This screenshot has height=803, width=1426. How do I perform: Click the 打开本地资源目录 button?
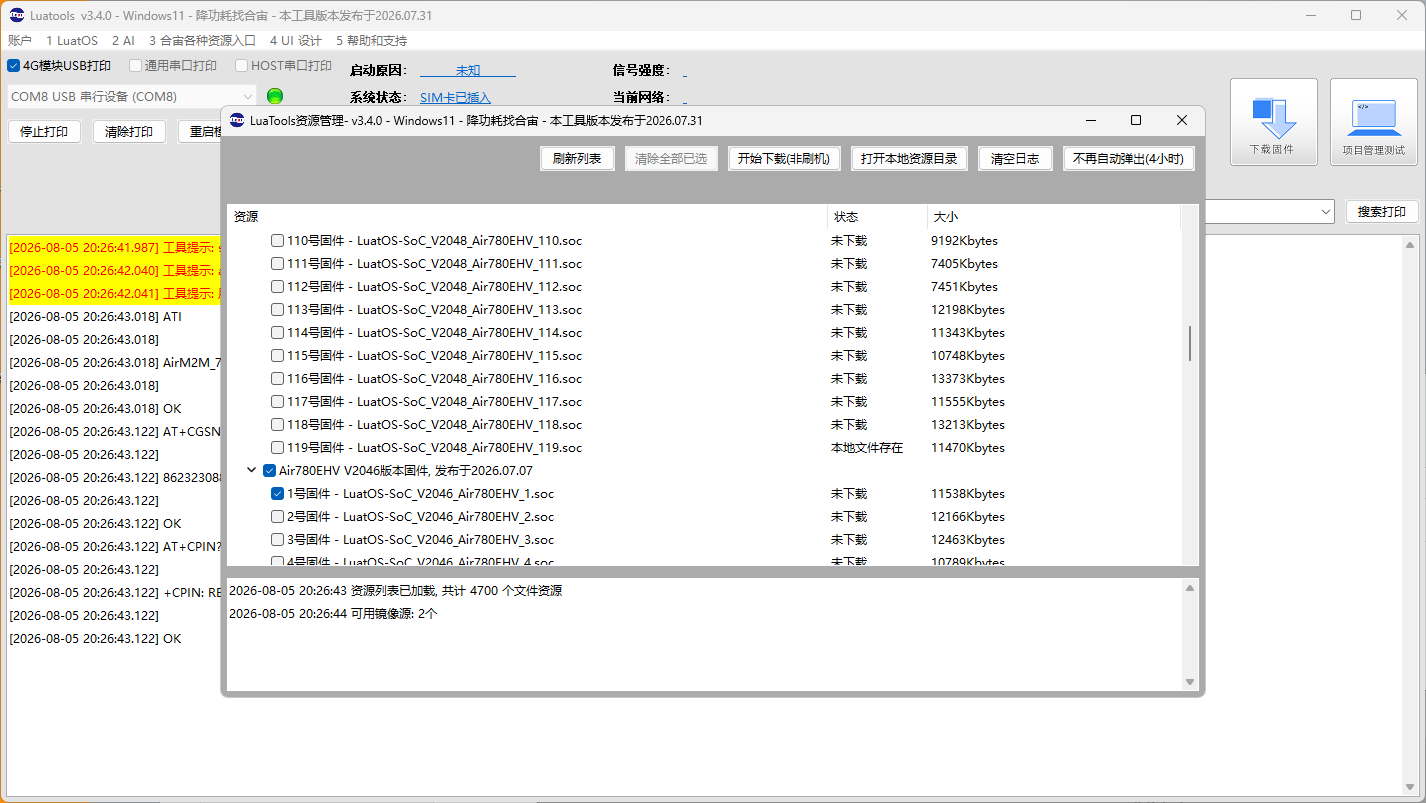click(x=910, y=159)
